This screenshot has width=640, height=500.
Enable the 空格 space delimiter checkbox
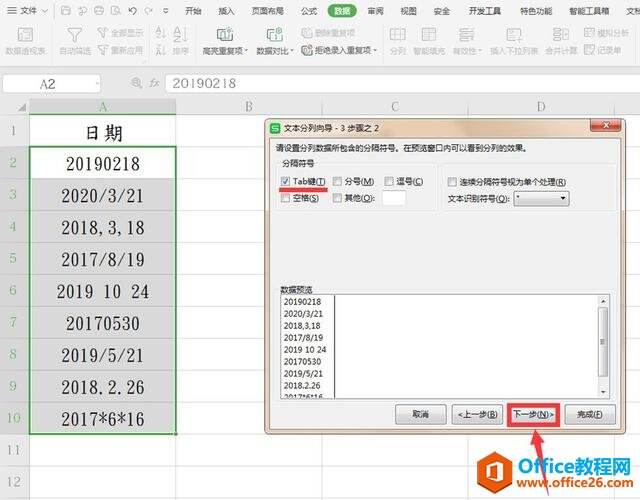coord(287,198)
